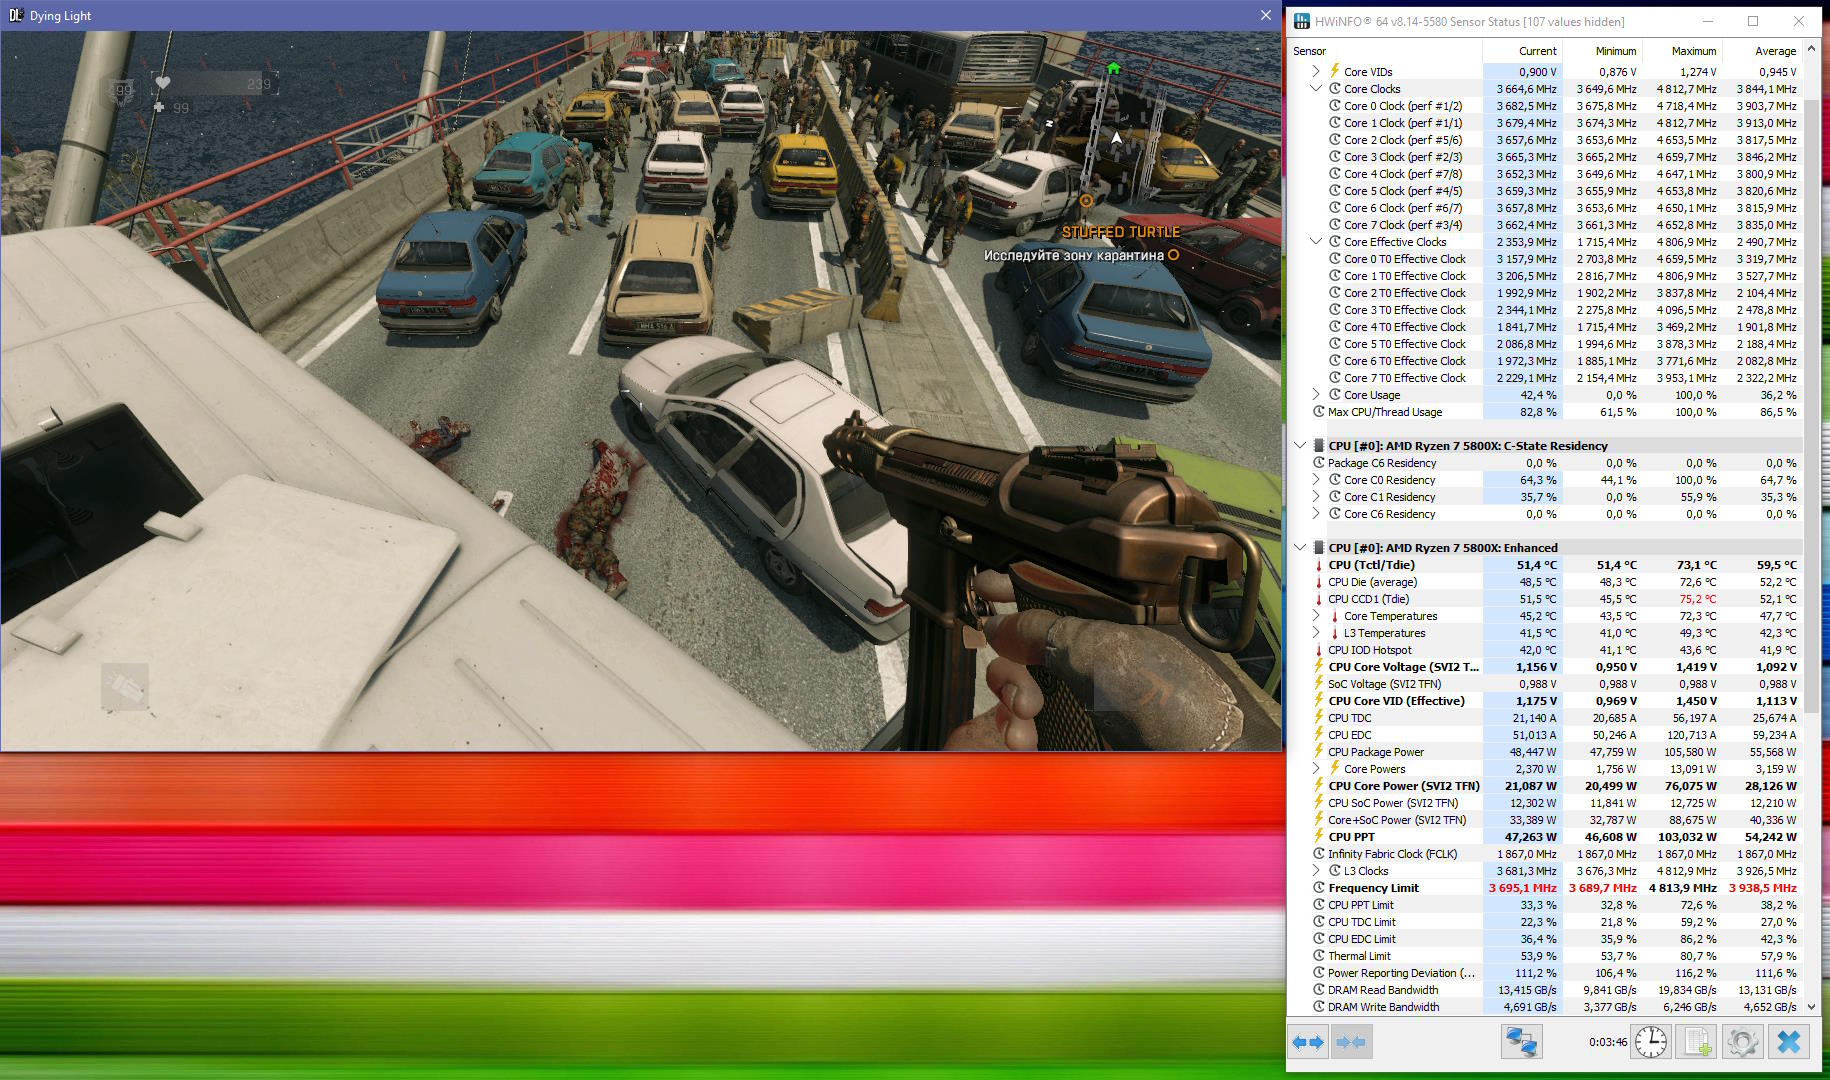Expand the Core Powers row
1830x1080 pixels.
point(1316,769)
